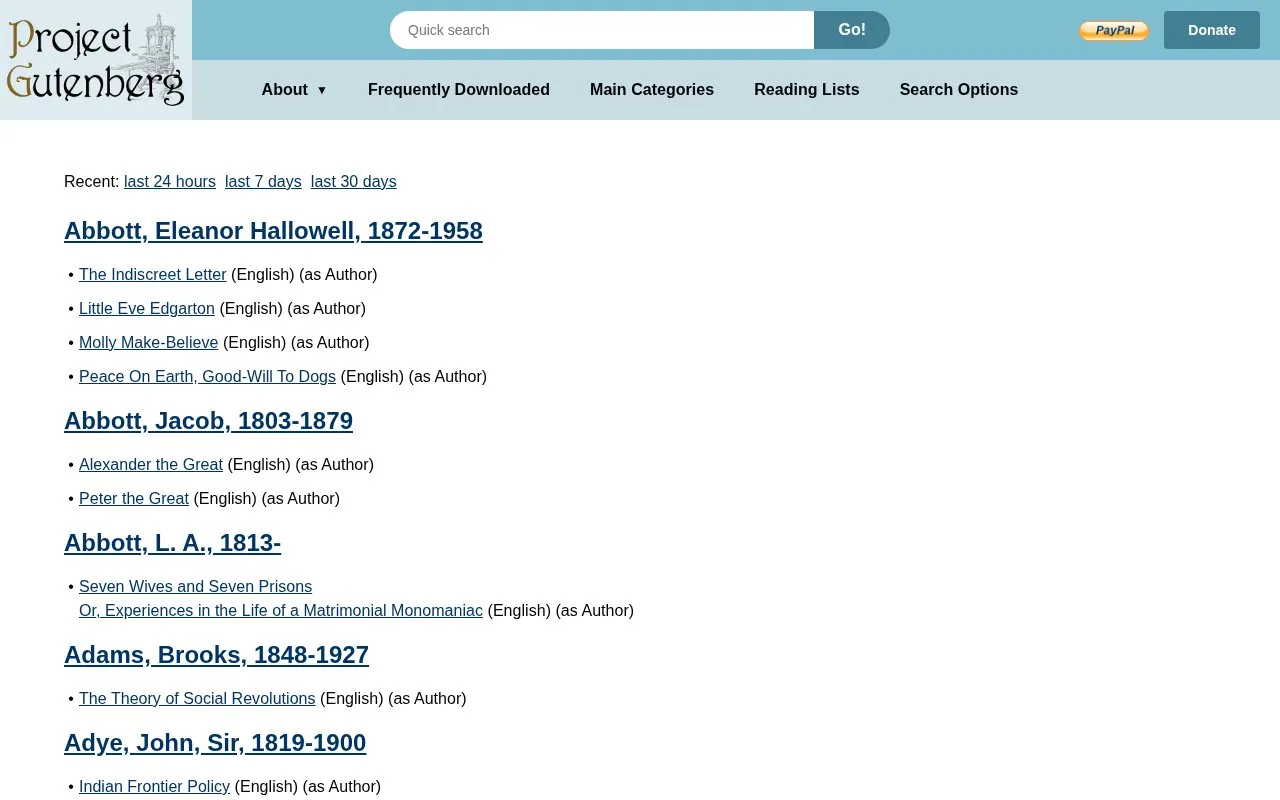
Task: Open Molly Make-Believe book link
Action: [149, 342]
